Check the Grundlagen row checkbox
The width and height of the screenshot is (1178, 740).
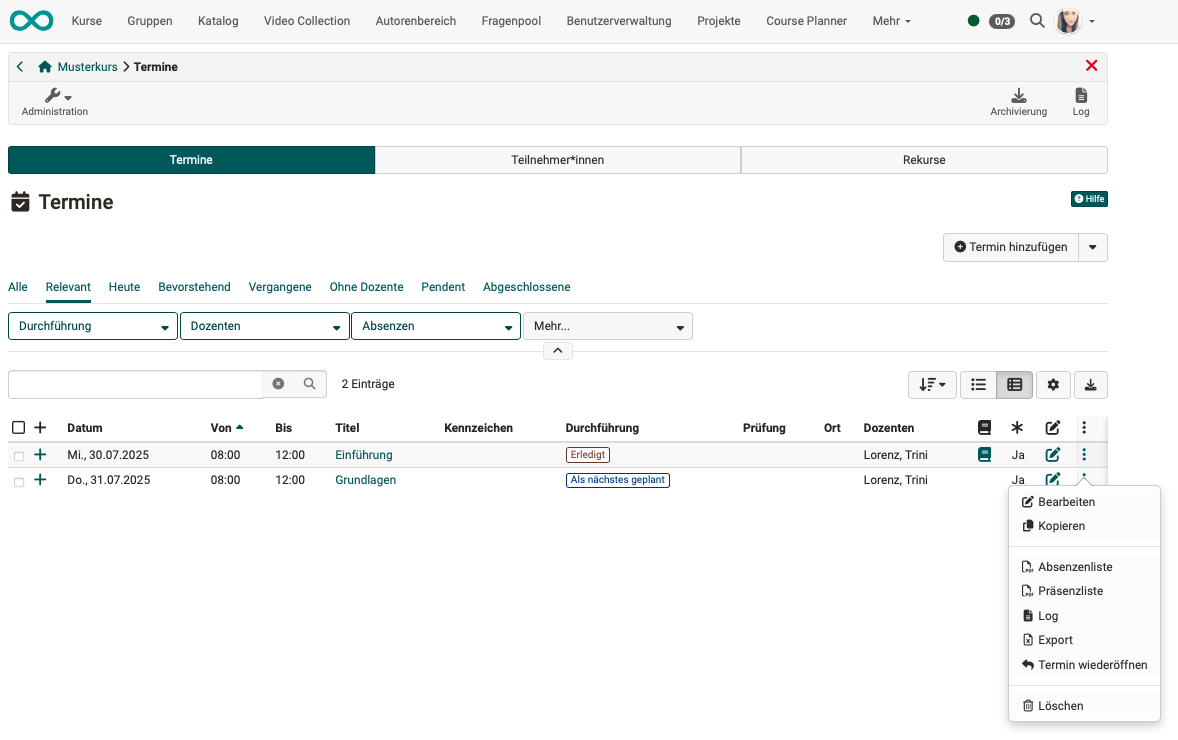18,481
